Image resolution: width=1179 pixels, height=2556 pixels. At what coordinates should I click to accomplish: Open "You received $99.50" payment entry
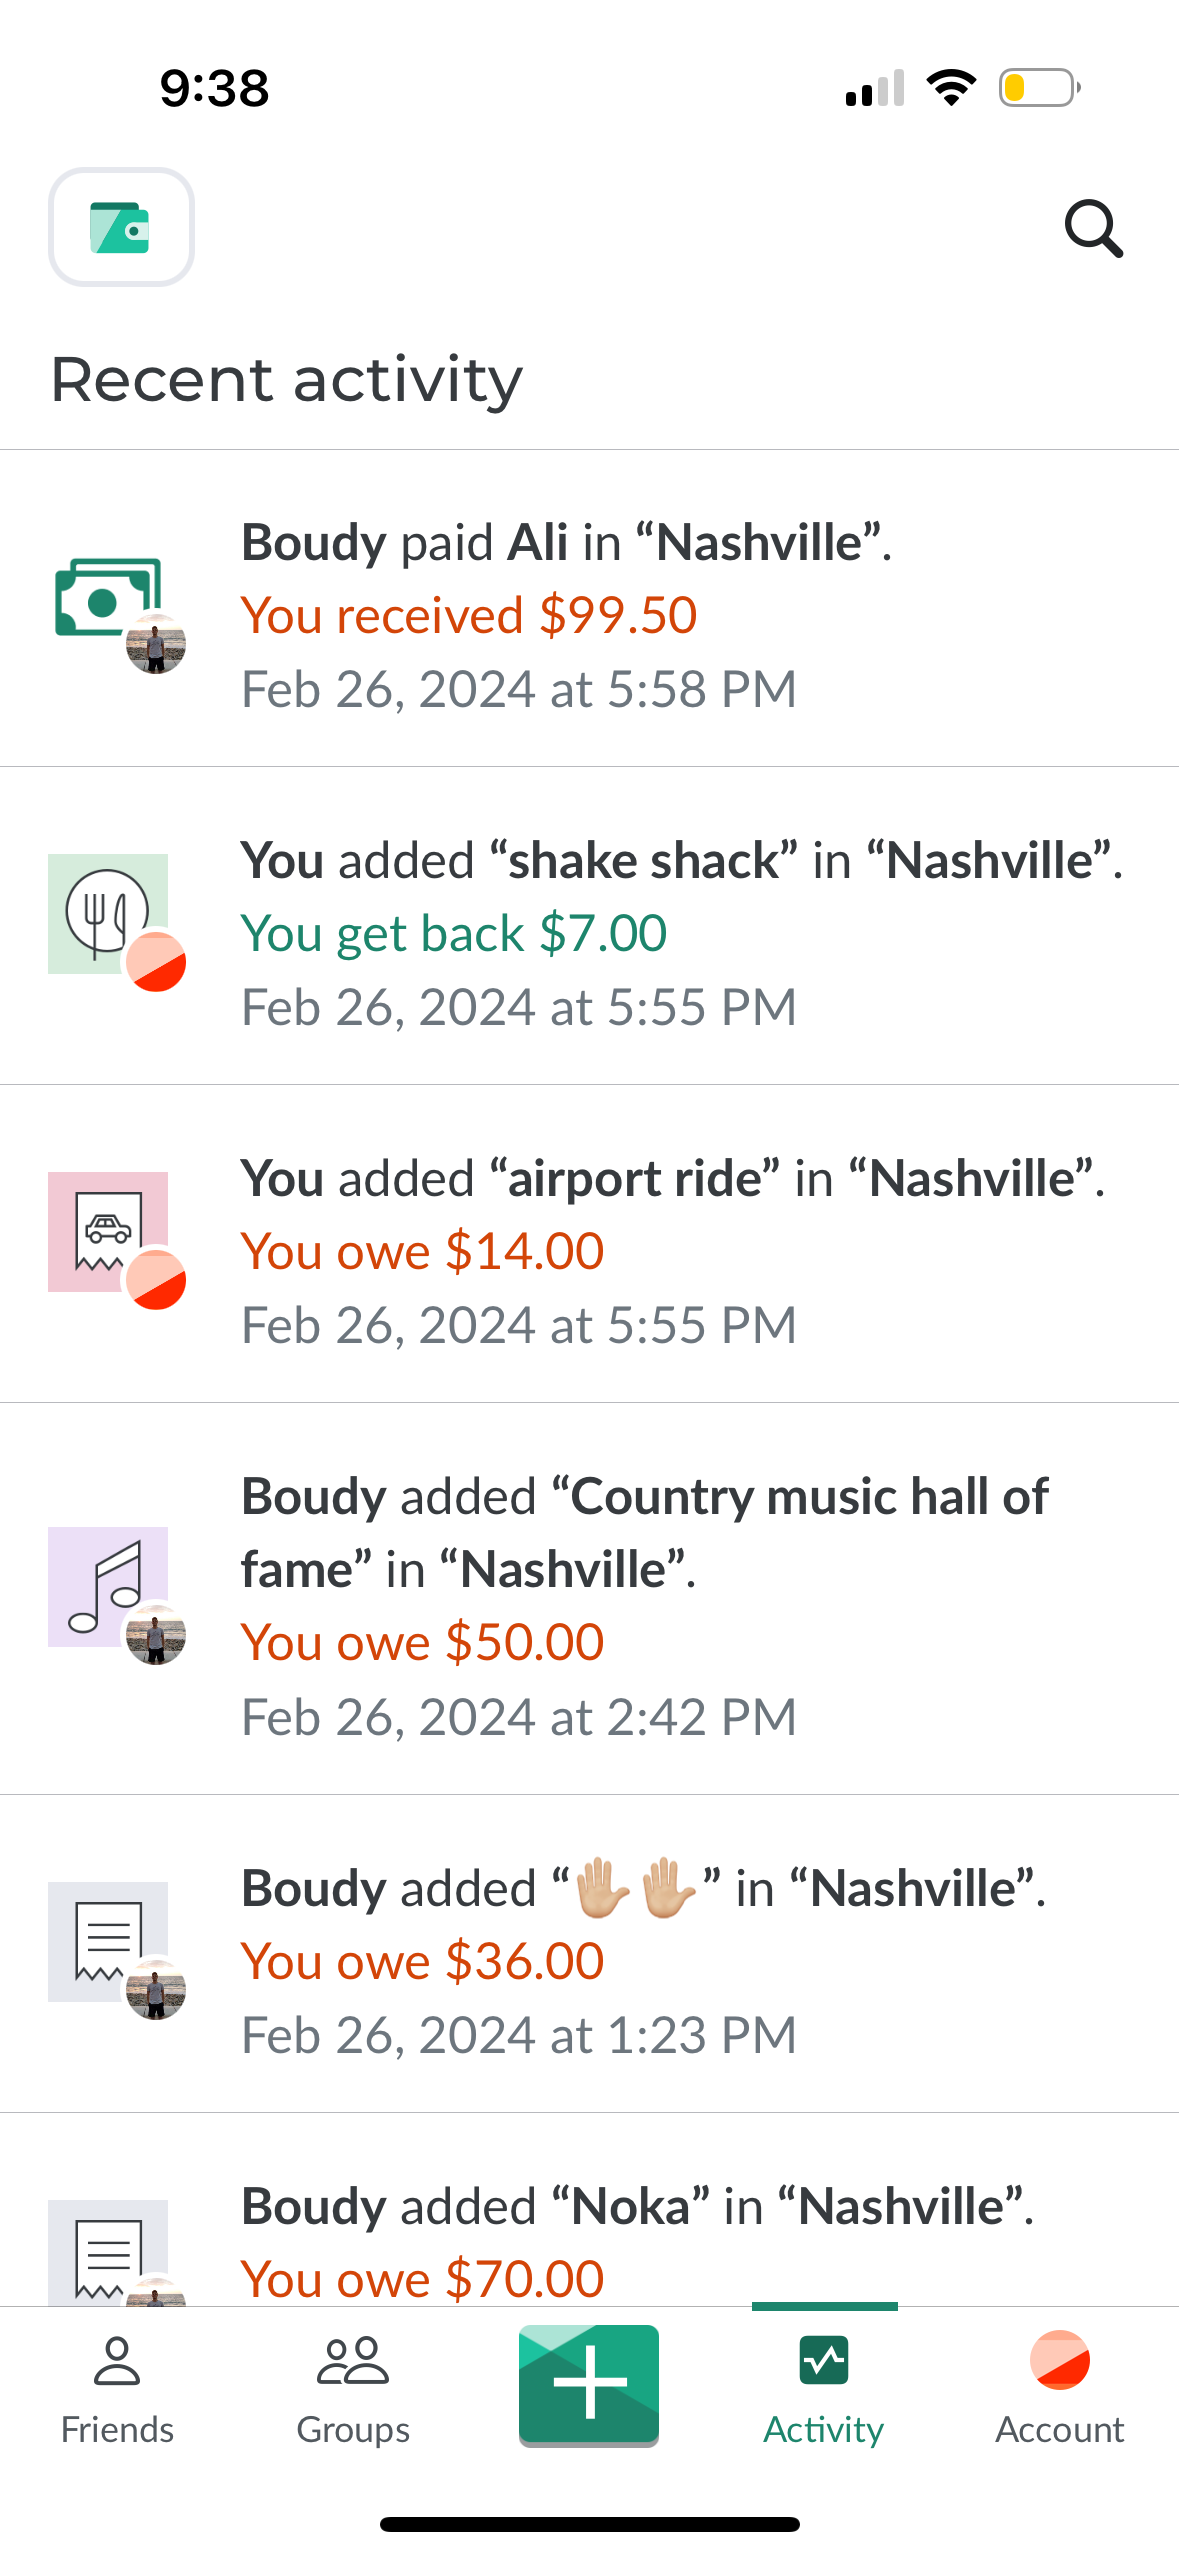coord(469,615)
